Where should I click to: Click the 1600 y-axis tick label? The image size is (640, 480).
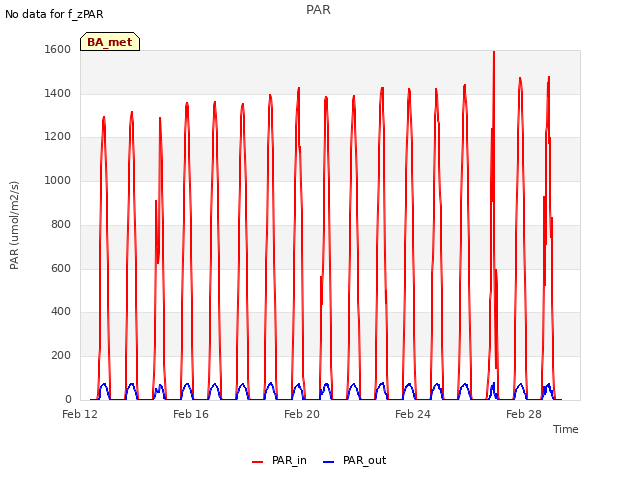coord(58,49)
